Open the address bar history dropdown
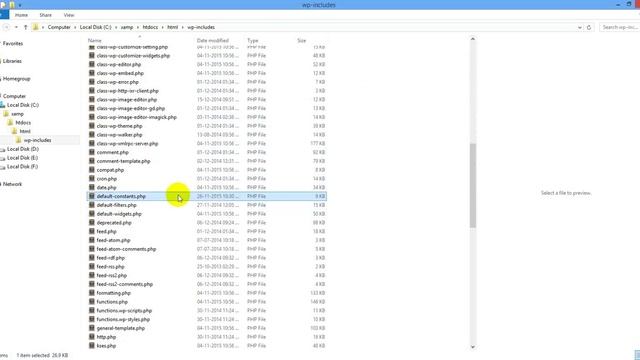The image size is (640, 360). (x=580, y=27)
